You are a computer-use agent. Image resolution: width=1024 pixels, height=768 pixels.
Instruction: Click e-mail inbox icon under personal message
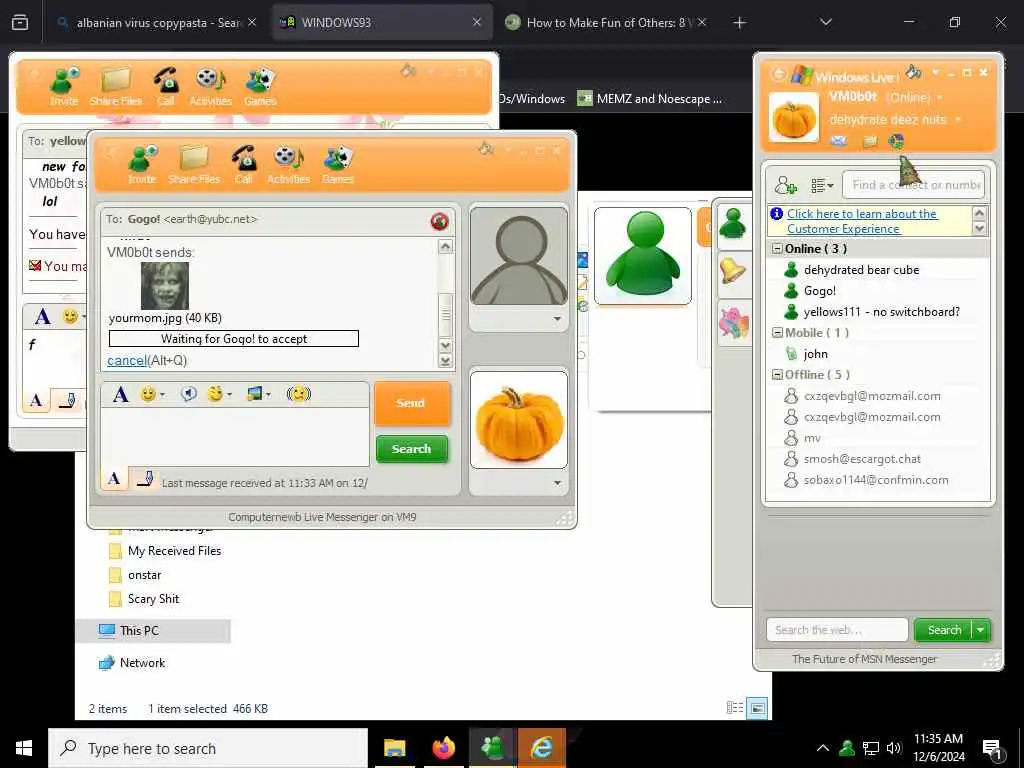click(x=839, y=140)
